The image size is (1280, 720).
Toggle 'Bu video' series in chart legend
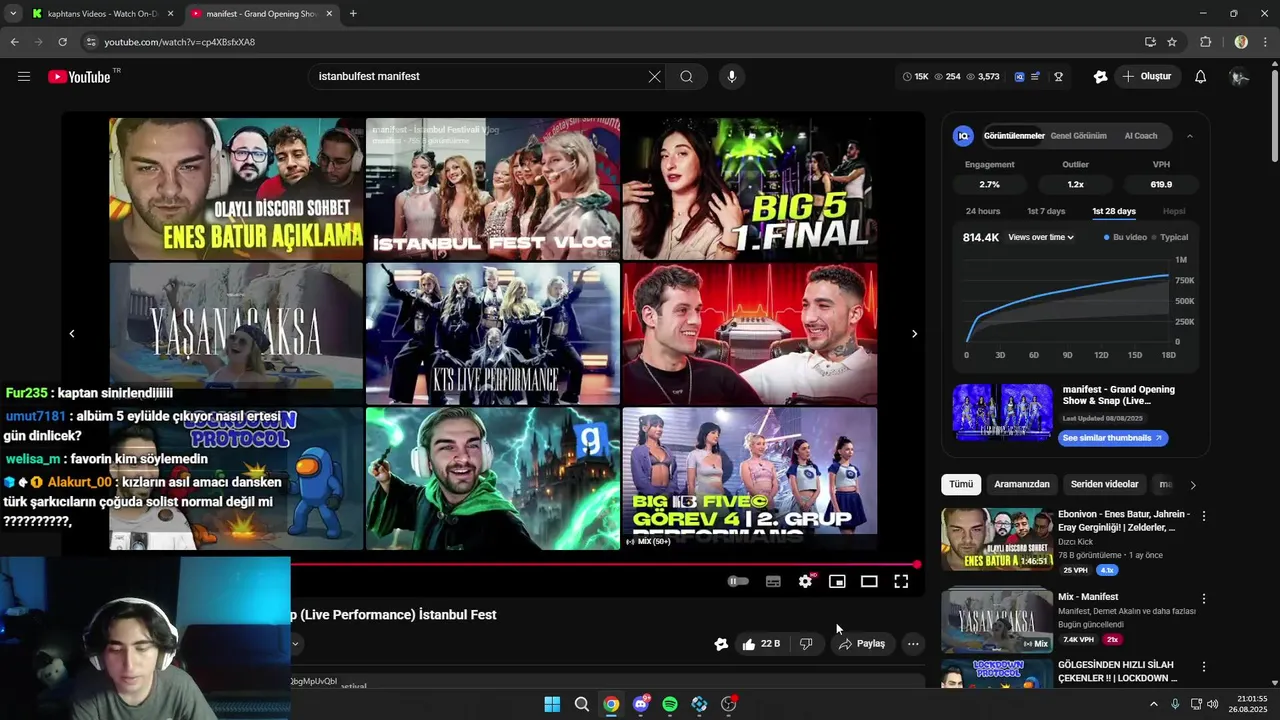1125,237
